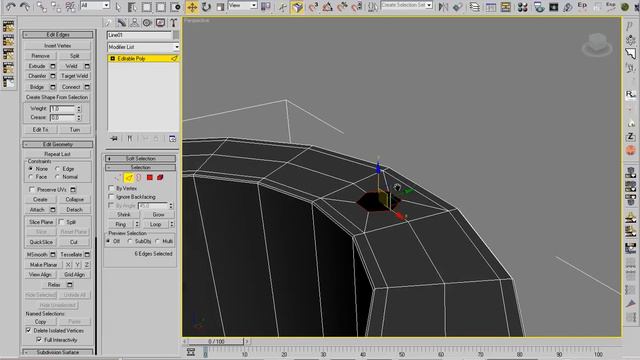Toggle Show End Result icon
The height and width of the screenshot is (360, 640).
click(130, 139)
